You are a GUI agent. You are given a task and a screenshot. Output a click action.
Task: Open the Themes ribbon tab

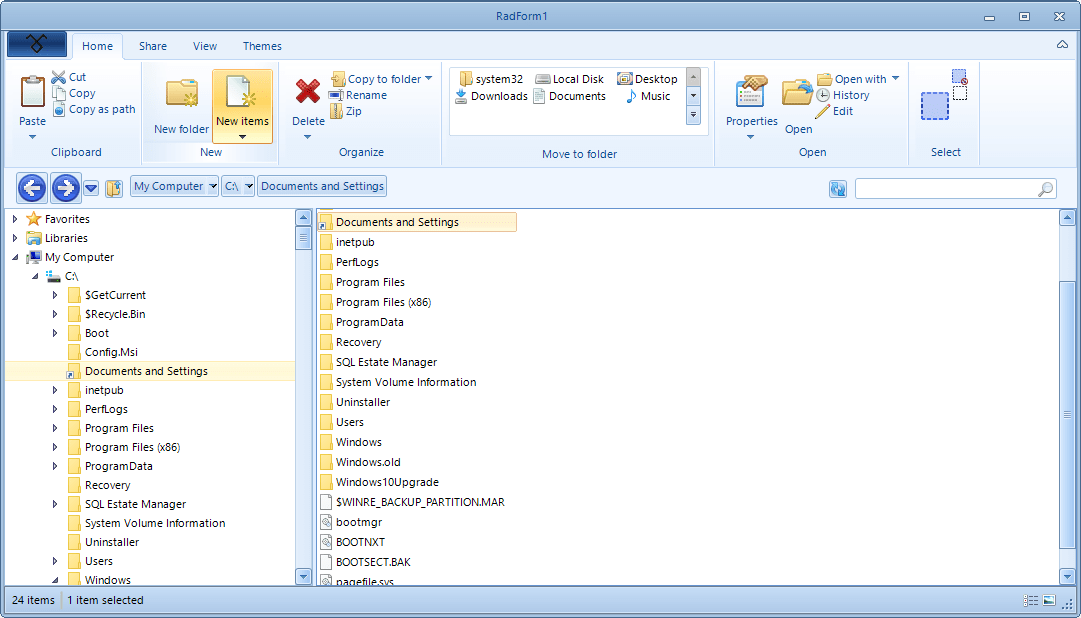pos(261,46)
